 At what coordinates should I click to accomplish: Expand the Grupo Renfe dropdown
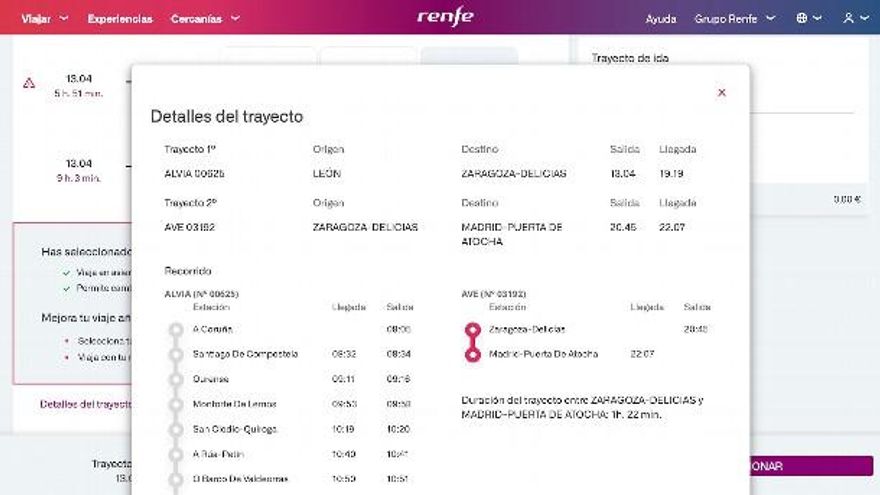735,18
